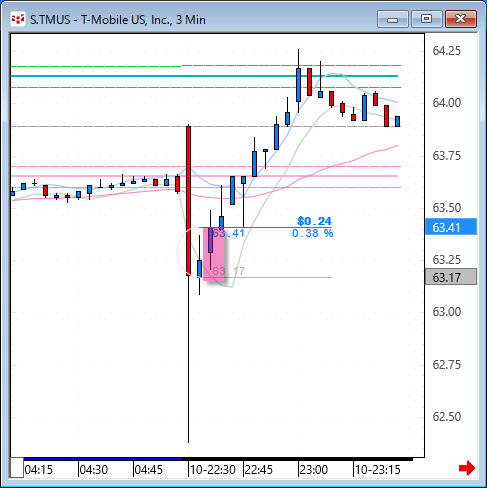Click the 63.41 blue price label
The image size is (487, 488).
(451, 227)
